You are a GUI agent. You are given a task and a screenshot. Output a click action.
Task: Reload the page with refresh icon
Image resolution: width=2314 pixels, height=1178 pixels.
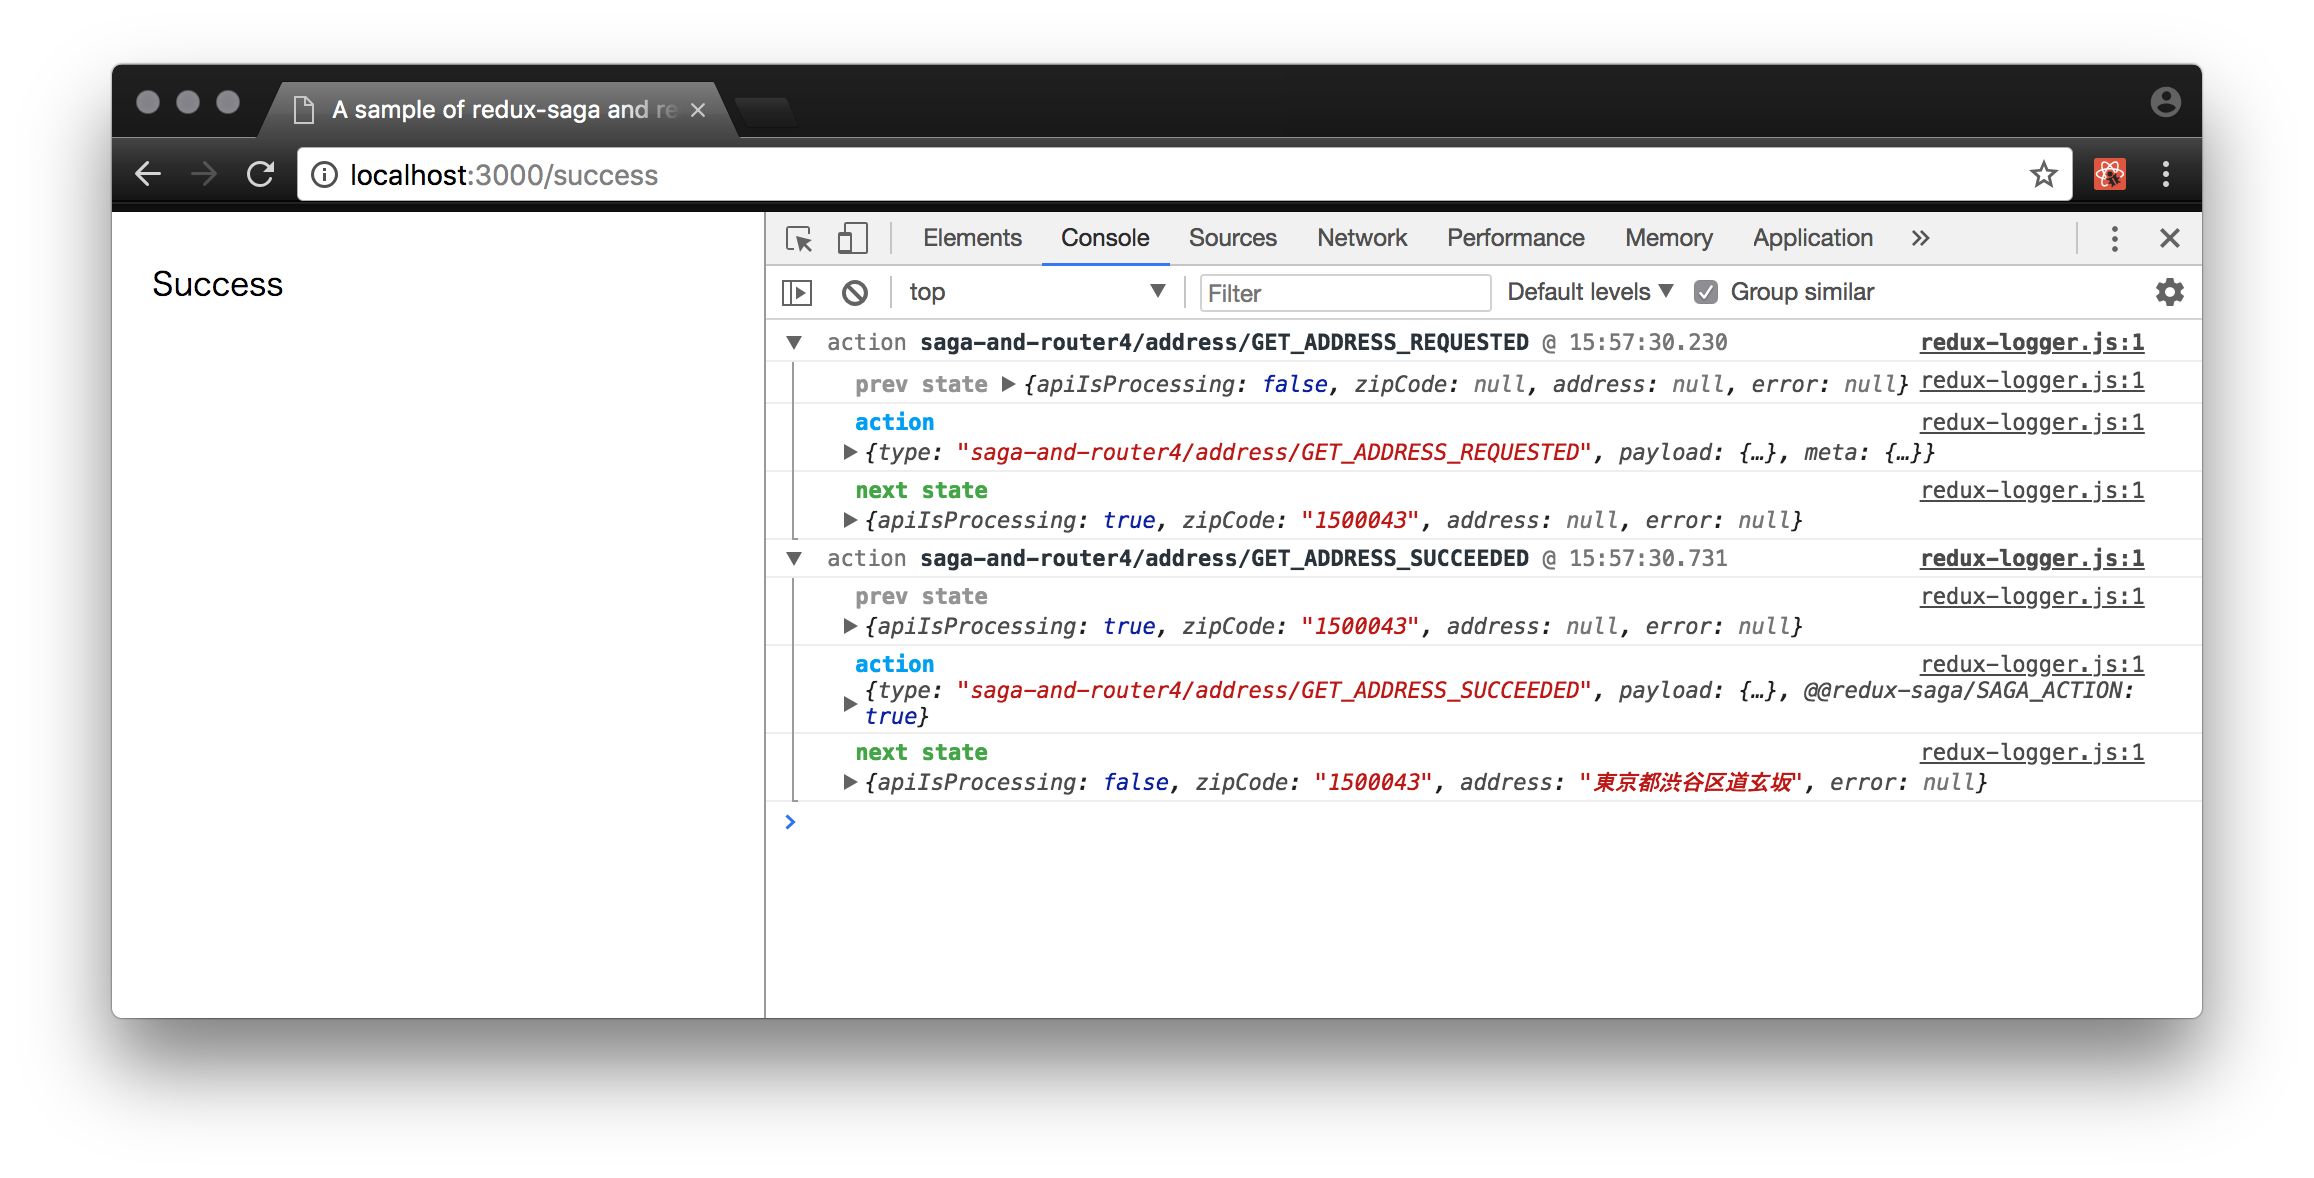coord(261,175)
